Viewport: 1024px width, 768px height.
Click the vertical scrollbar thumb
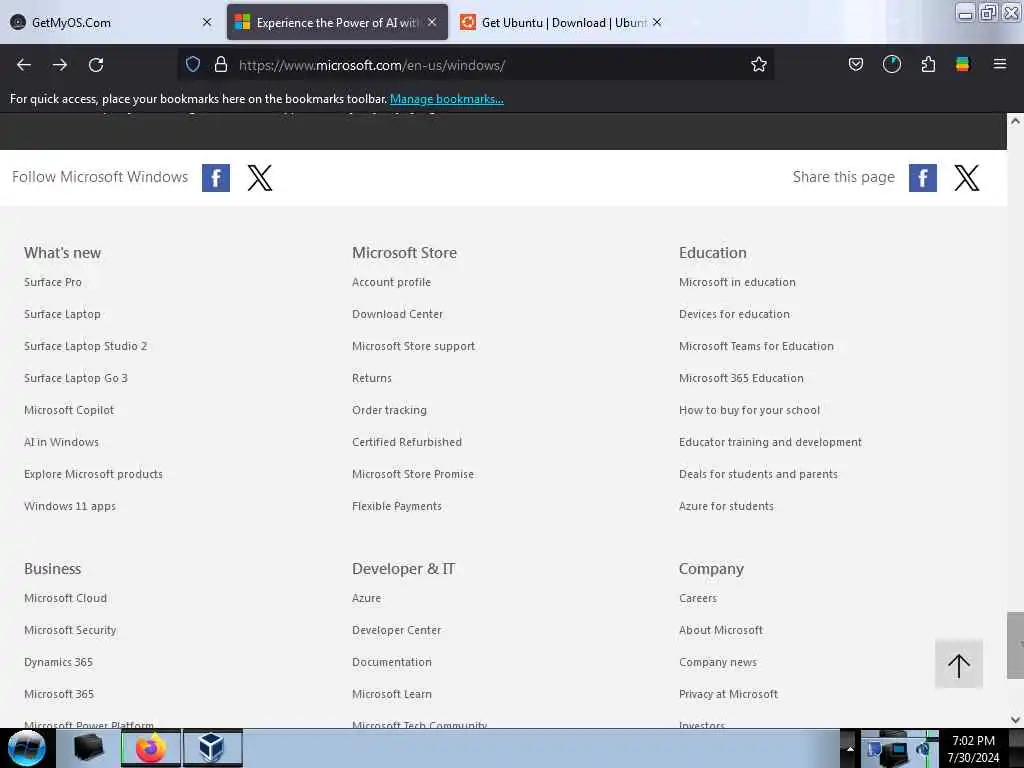coord(1015,645)
